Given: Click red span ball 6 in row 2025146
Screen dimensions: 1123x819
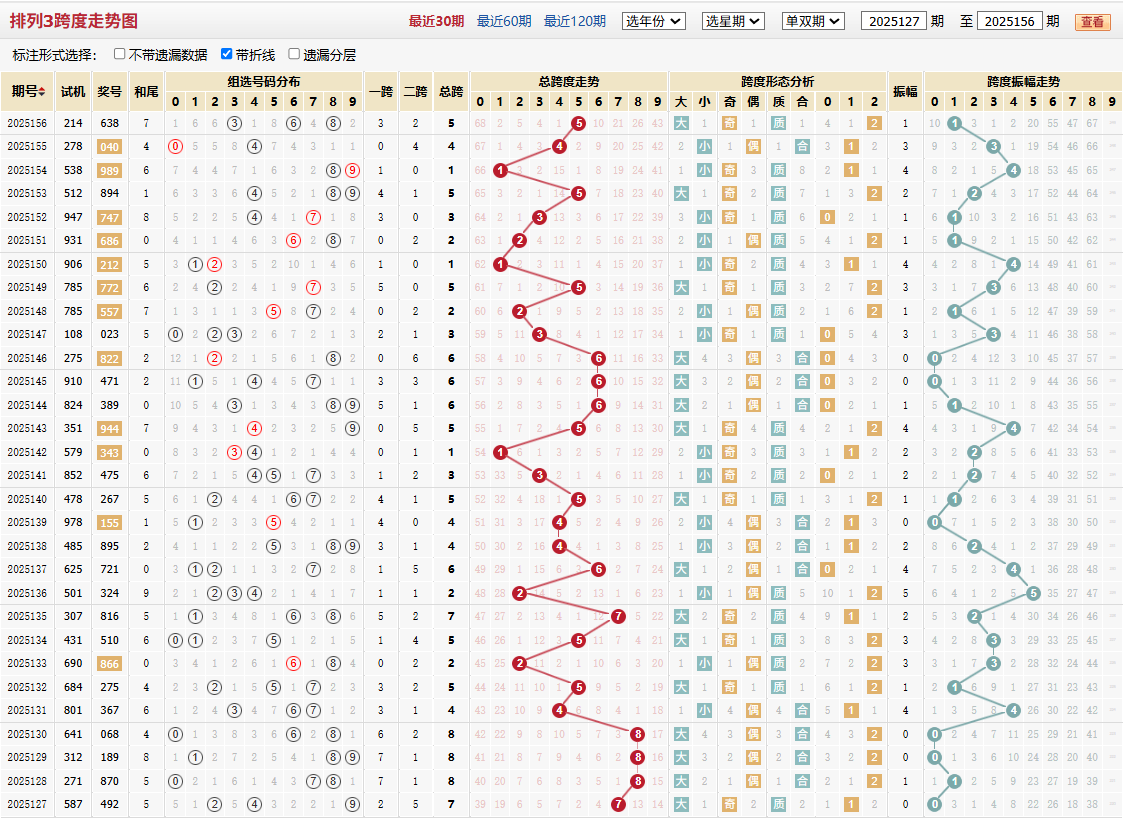Looking at the screenshot, I should pos(599,358).
